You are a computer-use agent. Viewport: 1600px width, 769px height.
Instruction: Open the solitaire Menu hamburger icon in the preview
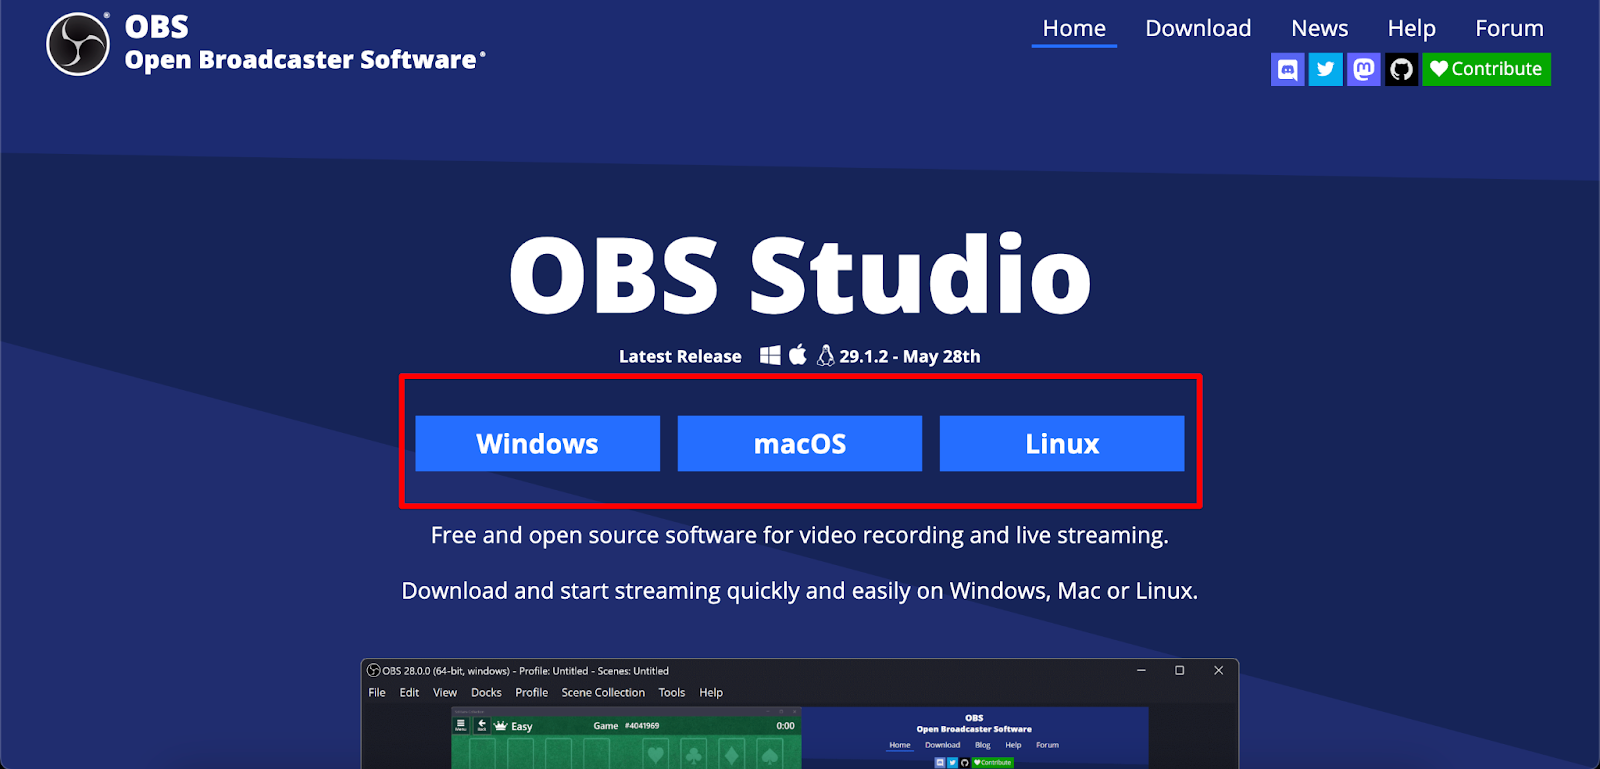tap(461, 725)
